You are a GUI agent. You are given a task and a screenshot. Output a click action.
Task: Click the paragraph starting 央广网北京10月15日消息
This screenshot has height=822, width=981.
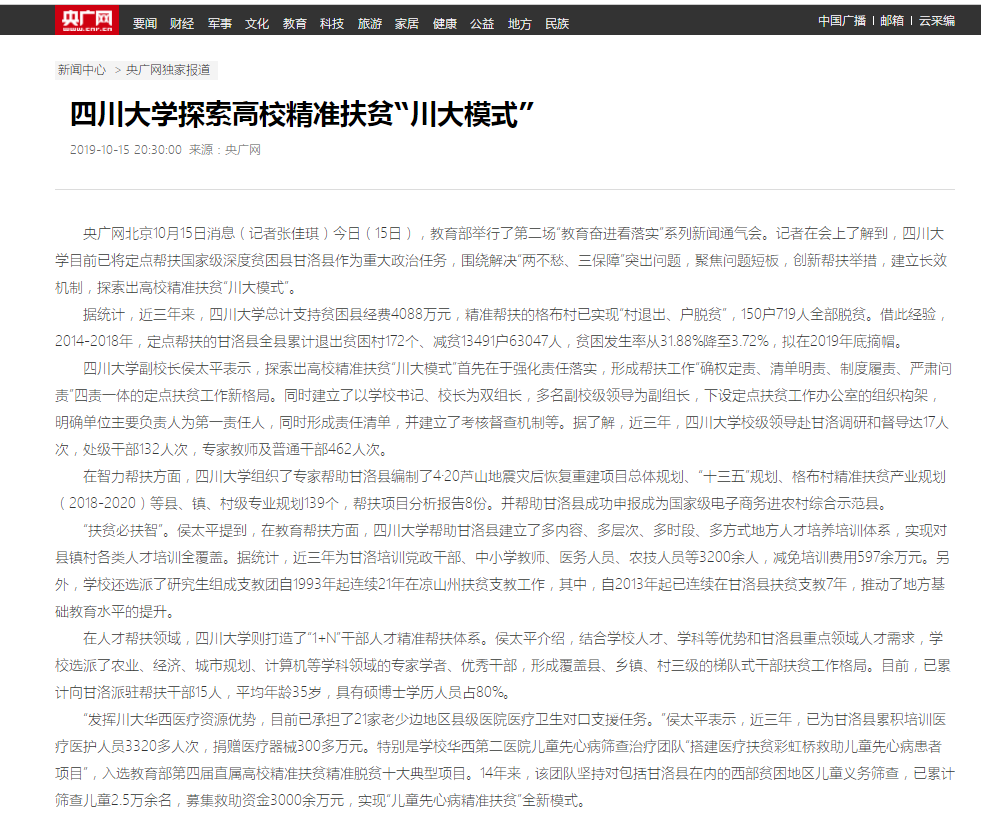[501, 260]
